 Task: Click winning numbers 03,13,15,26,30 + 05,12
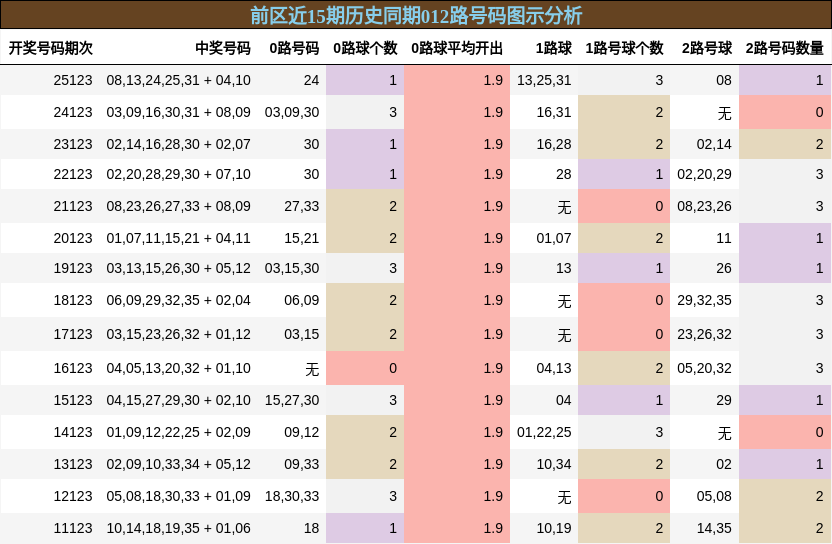(178, 268)
